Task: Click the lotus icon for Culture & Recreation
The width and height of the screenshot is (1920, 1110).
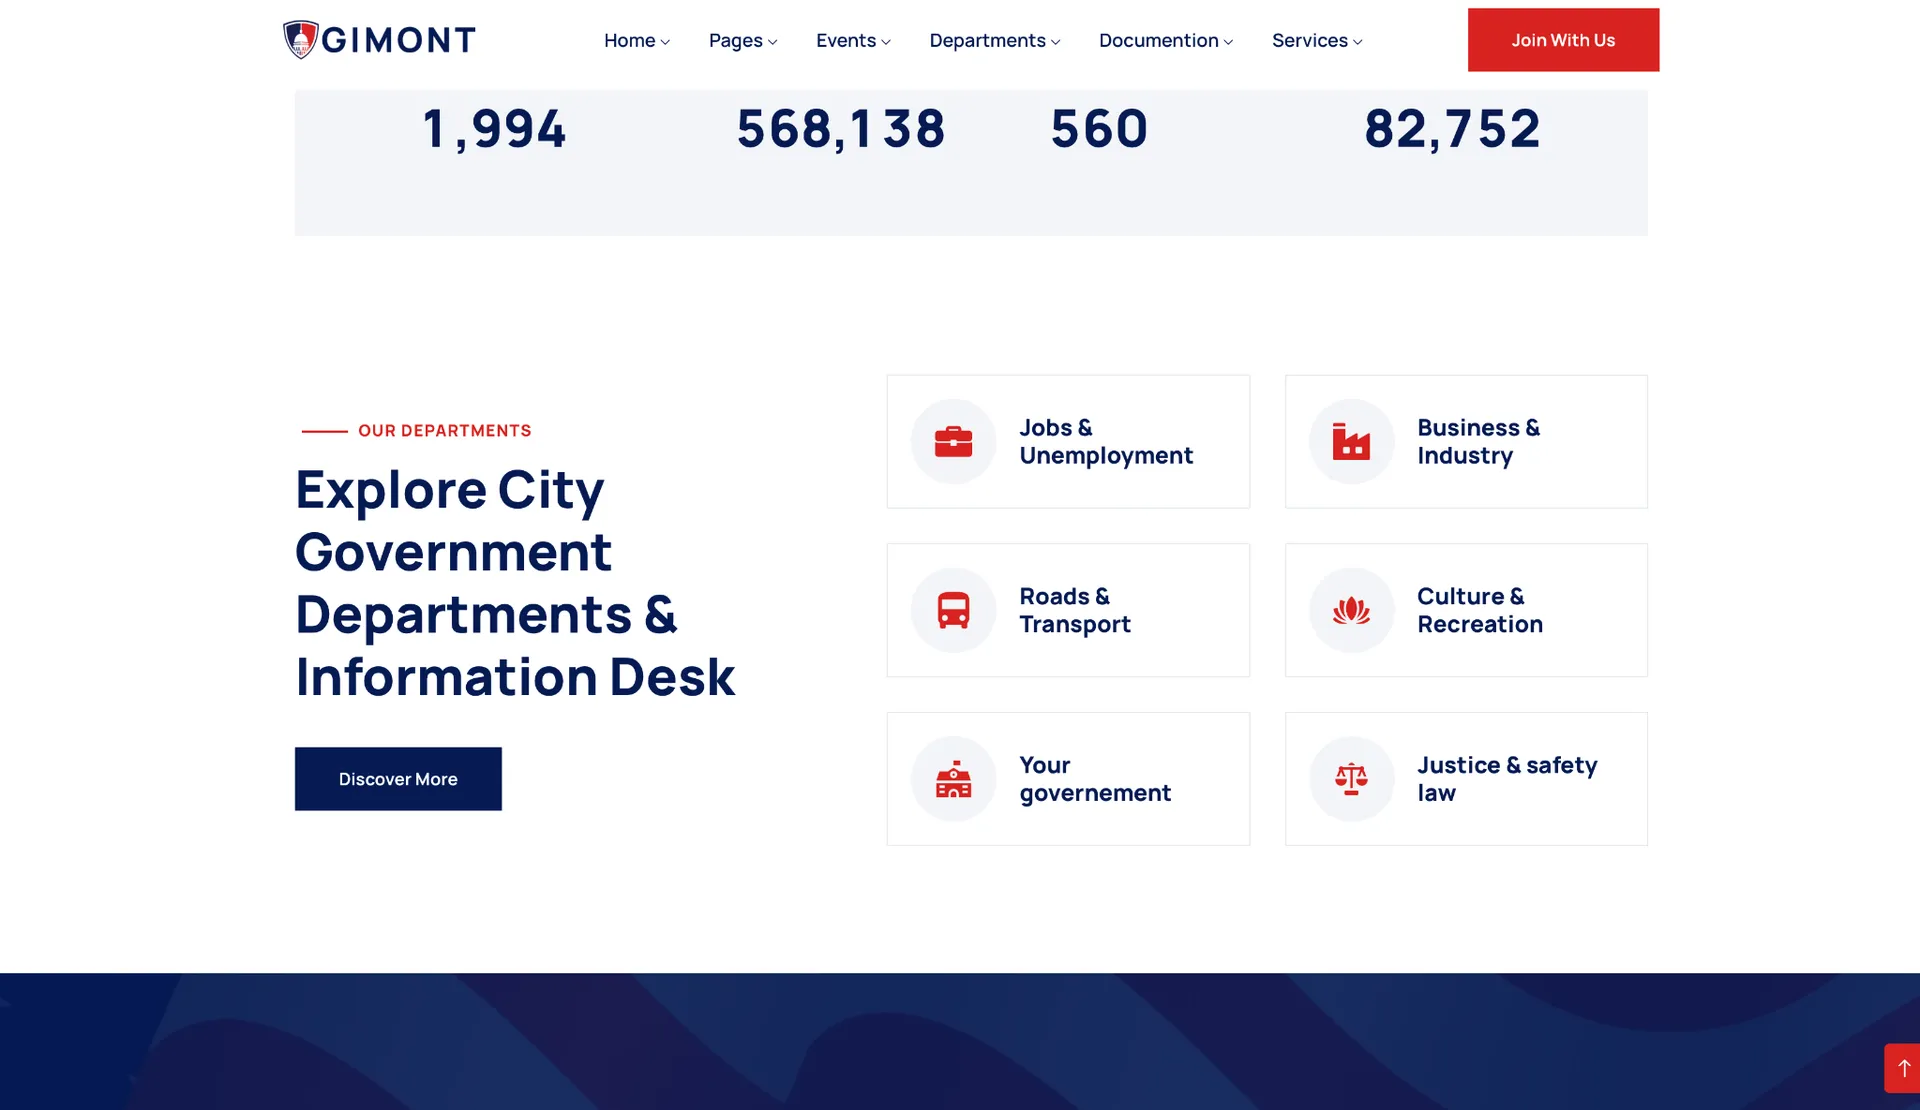Action: (1351, 610)
